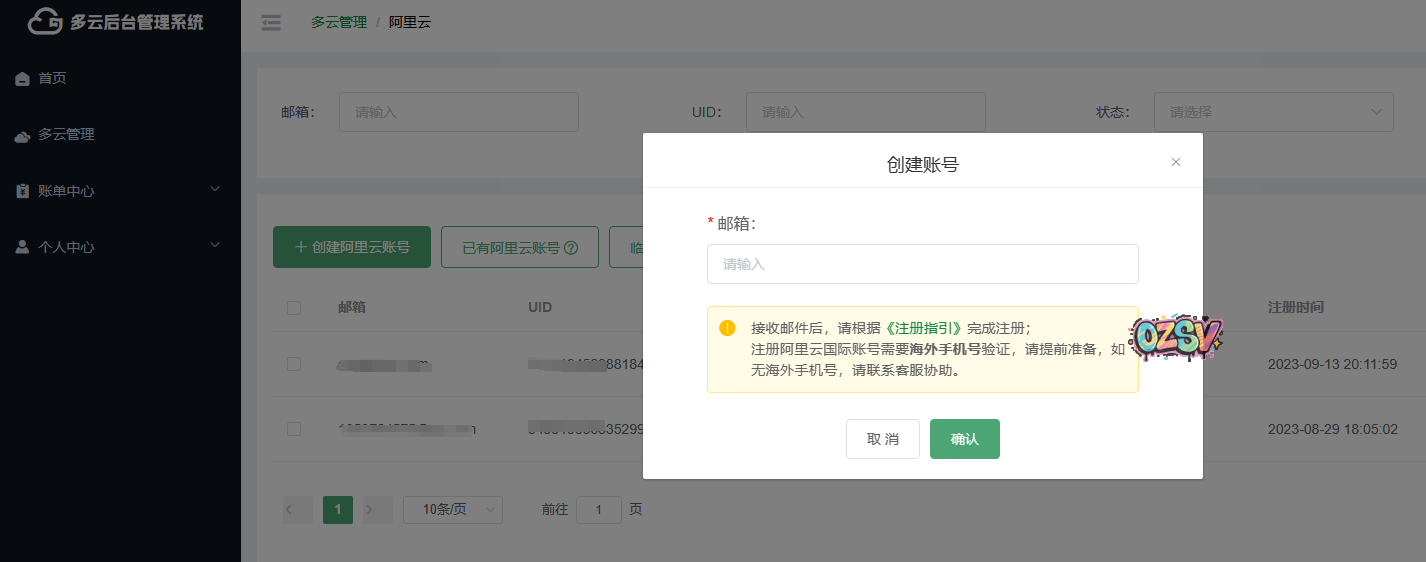Select page 1 in pagination
This screenshot has width=1426, height=562.
pos(338,510)
